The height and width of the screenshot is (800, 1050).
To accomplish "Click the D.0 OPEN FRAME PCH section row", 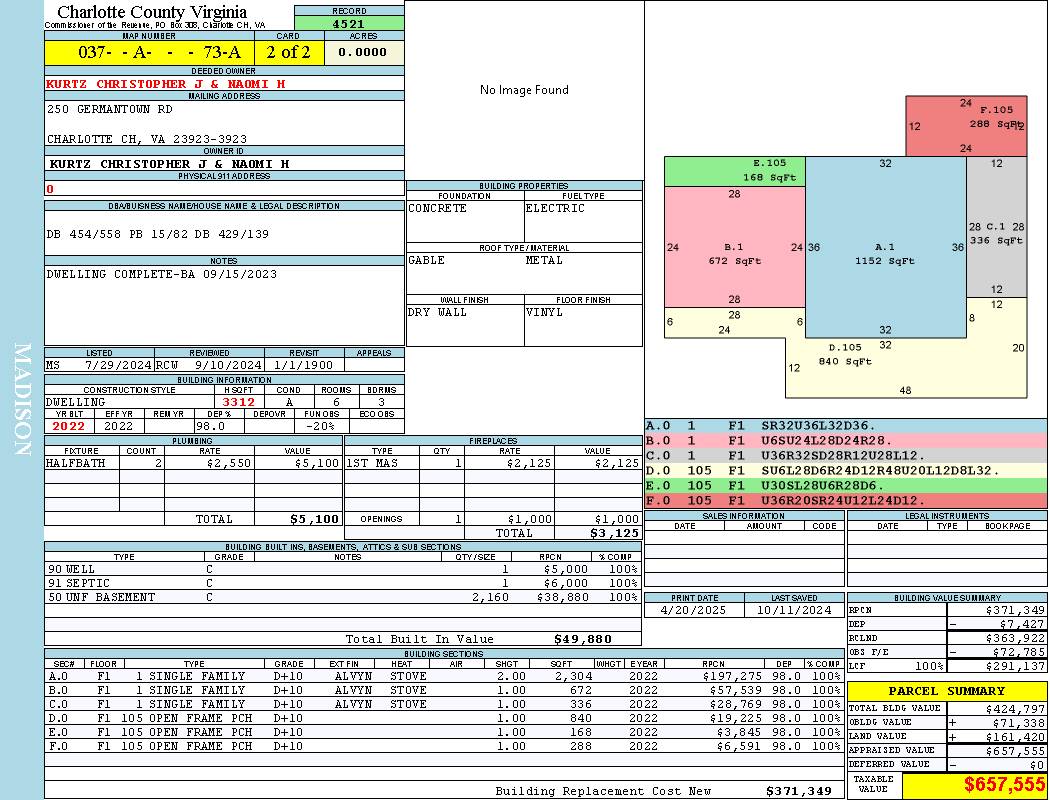I will tap(444, 718).
